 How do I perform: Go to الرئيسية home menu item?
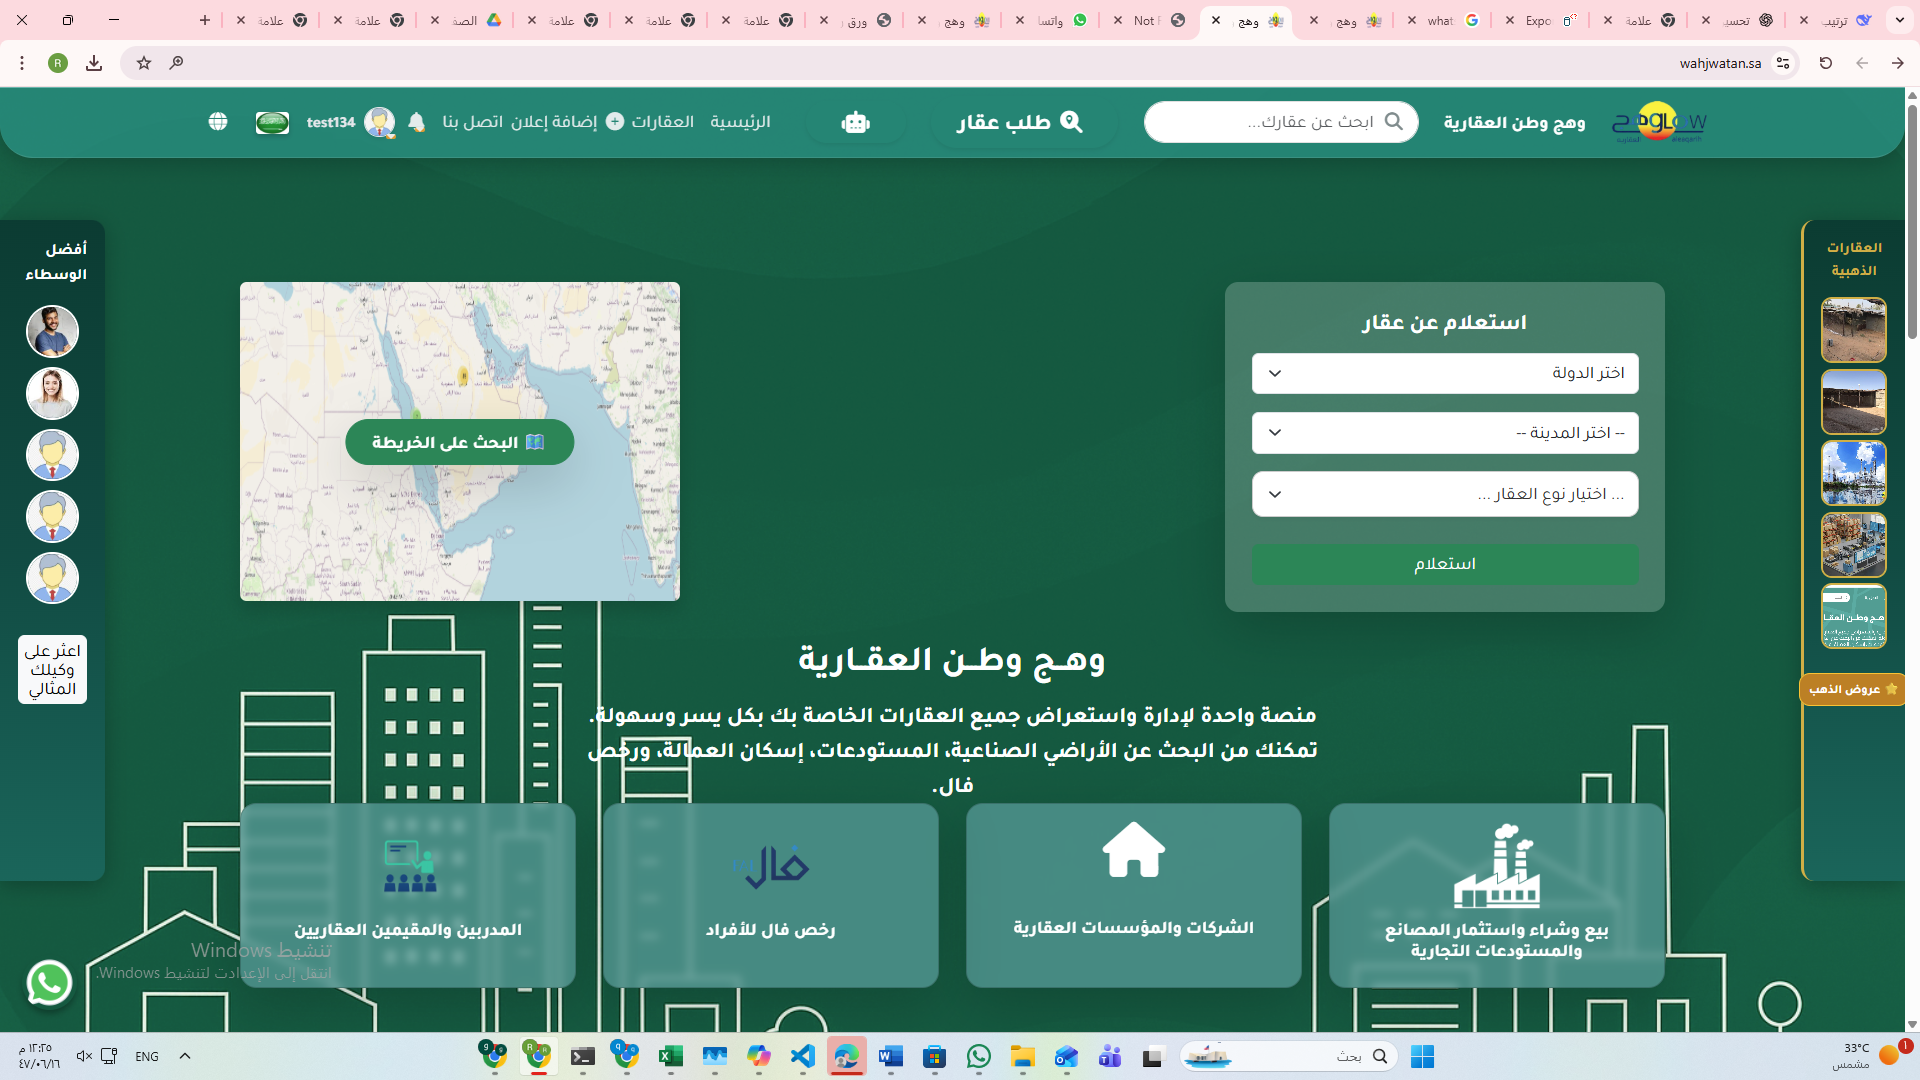740,122
